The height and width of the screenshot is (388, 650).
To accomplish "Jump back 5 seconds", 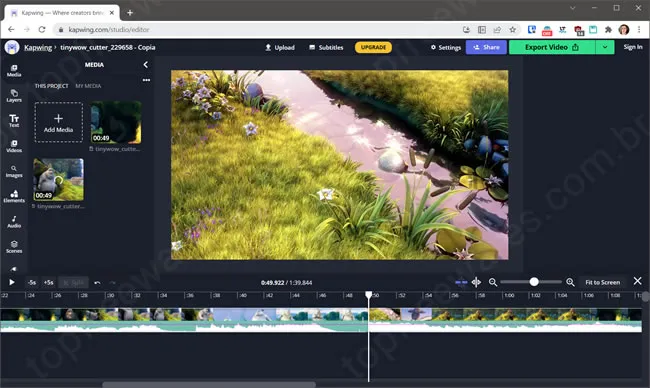I will pos(32,282).
